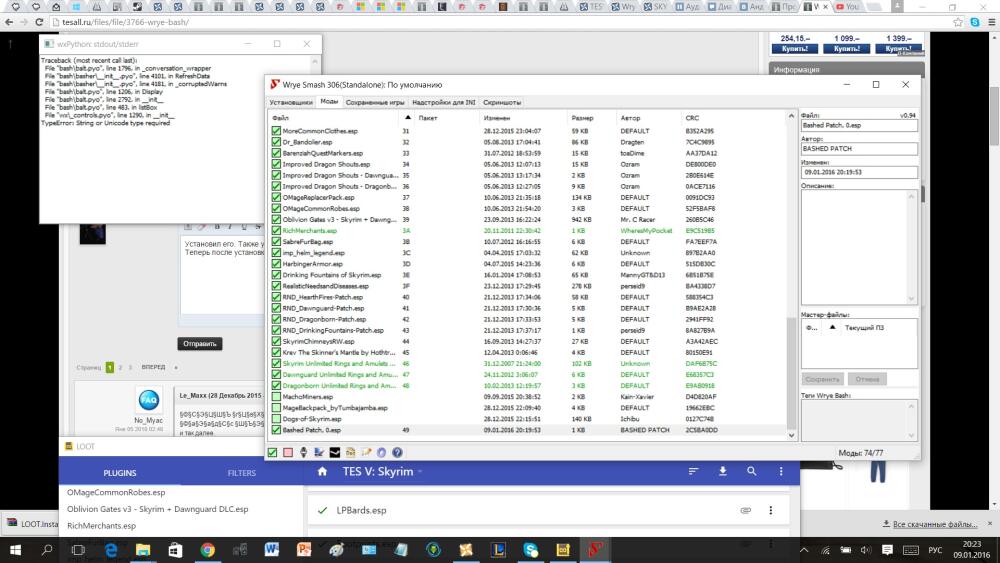Click the 254,15 Купить button in the ad
The image size is (1000, 563).
pyautogui.click(x=795, y=48)
